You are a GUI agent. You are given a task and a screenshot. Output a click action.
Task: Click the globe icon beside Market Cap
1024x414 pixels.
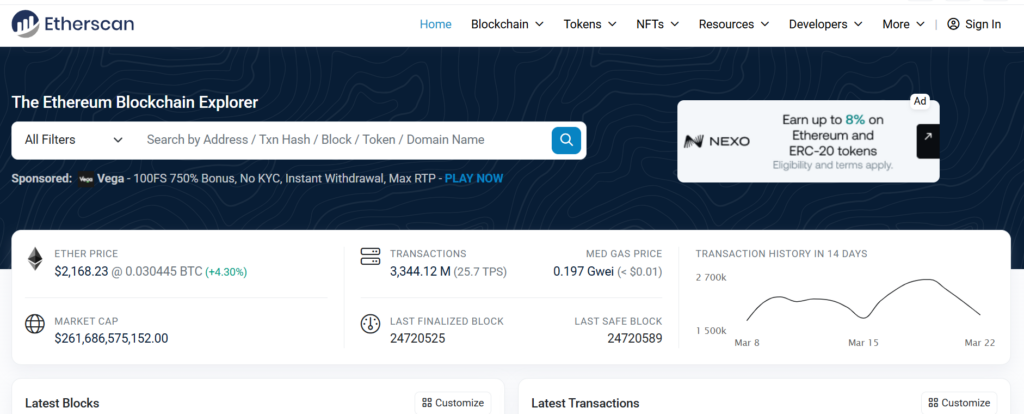point(35,324)
